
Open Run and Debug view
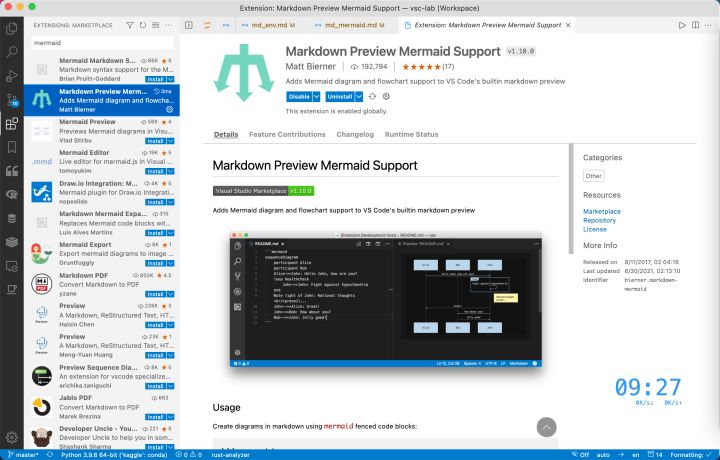tap(11, 76)
